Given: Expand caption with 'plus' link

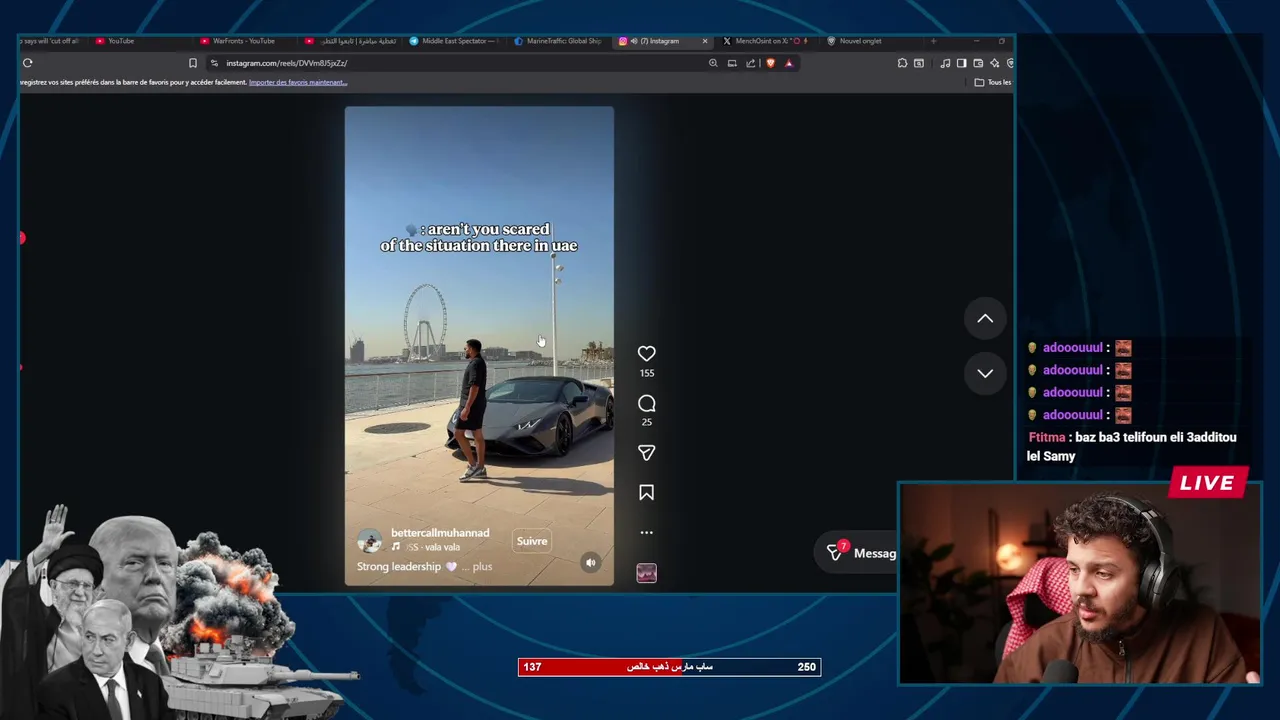Looking at the screenshot, I should (482, 567).
